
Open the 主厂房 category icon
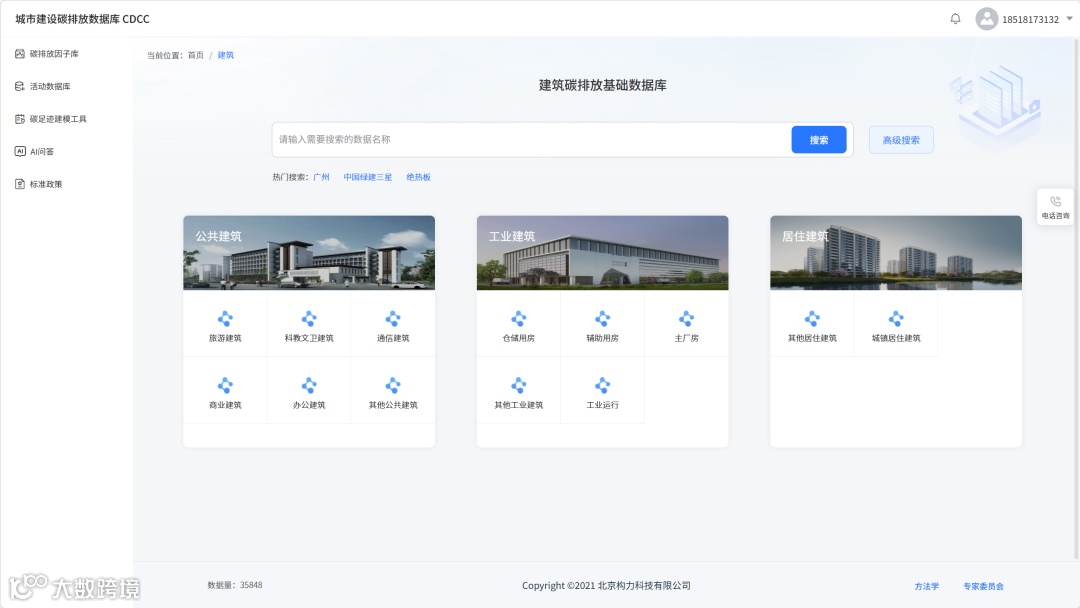point(687,319)
